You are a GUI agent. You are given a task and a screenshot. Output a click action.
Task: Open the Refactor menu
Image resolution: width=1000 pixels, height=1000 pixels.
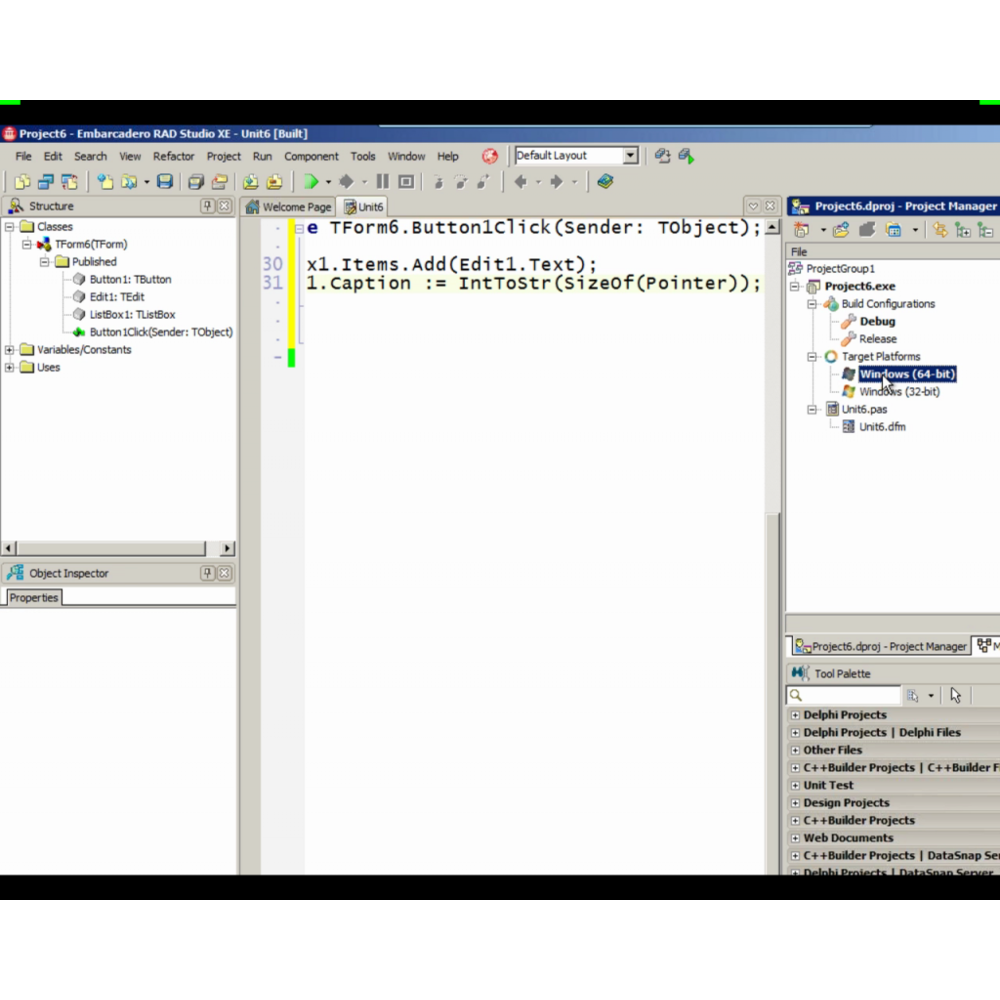(x=173, y=156)
